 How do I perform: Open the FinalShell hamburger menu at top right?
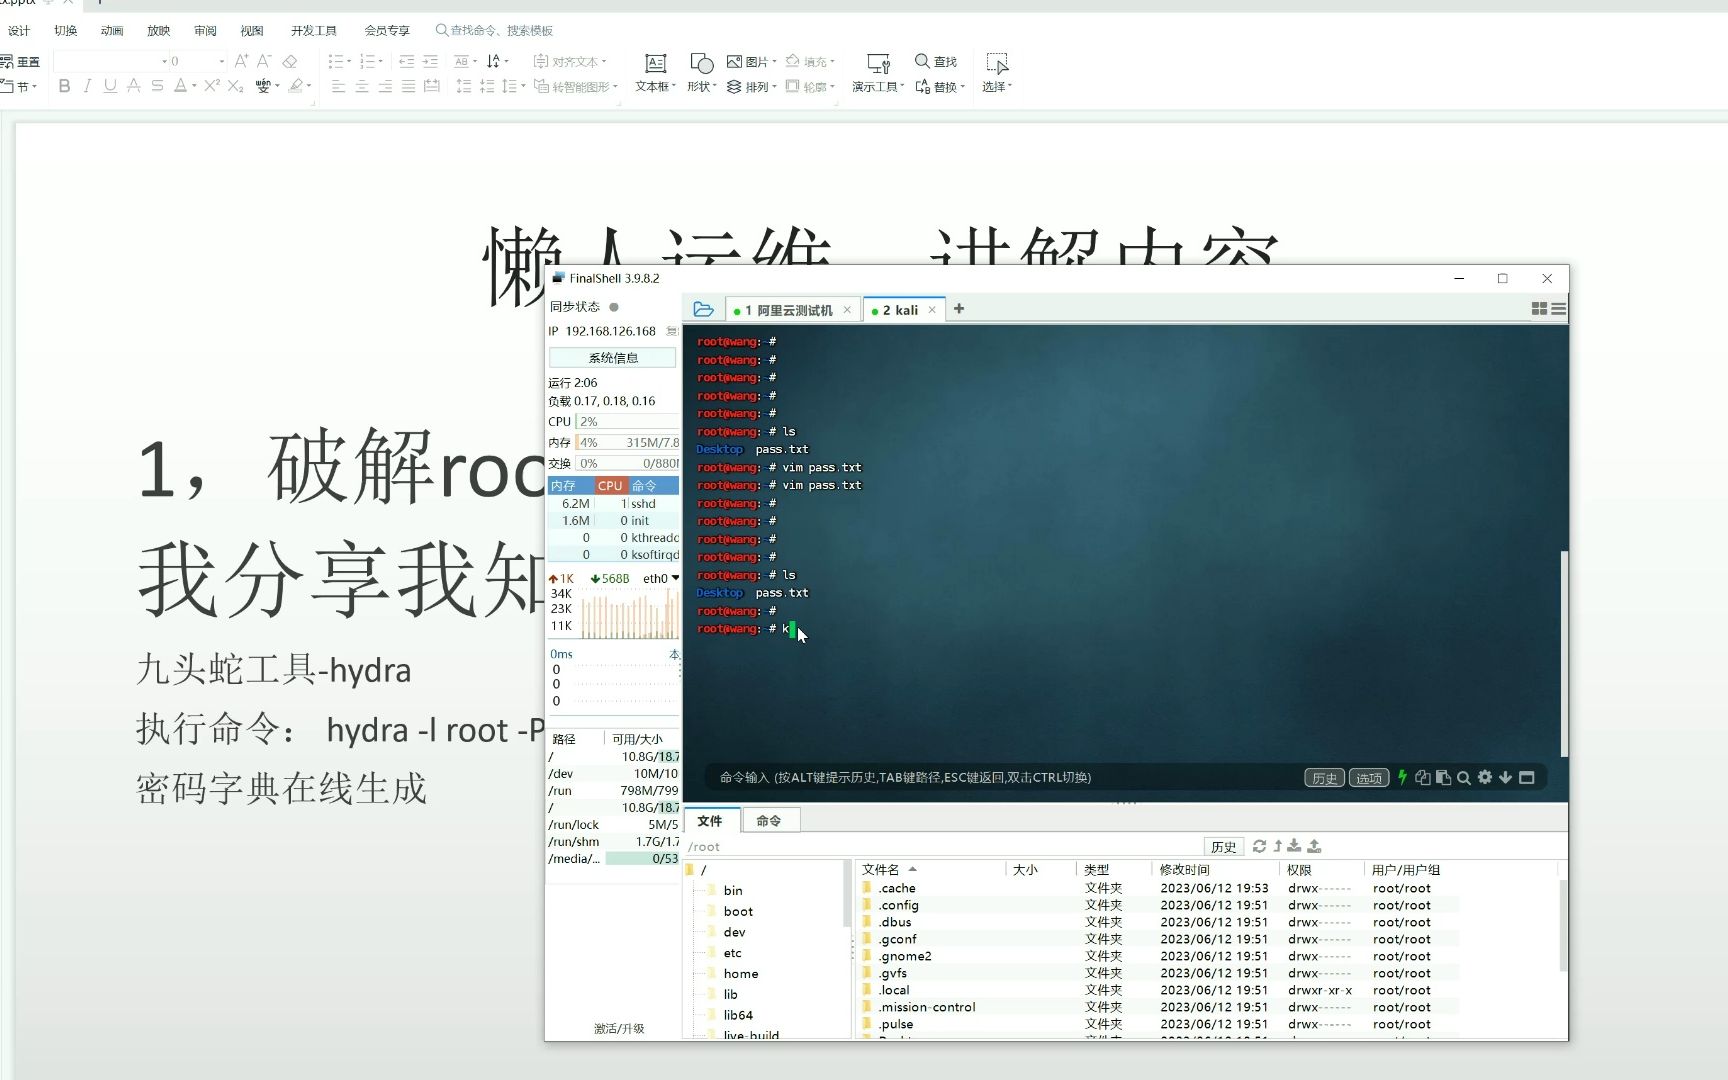coord(1558,309)
